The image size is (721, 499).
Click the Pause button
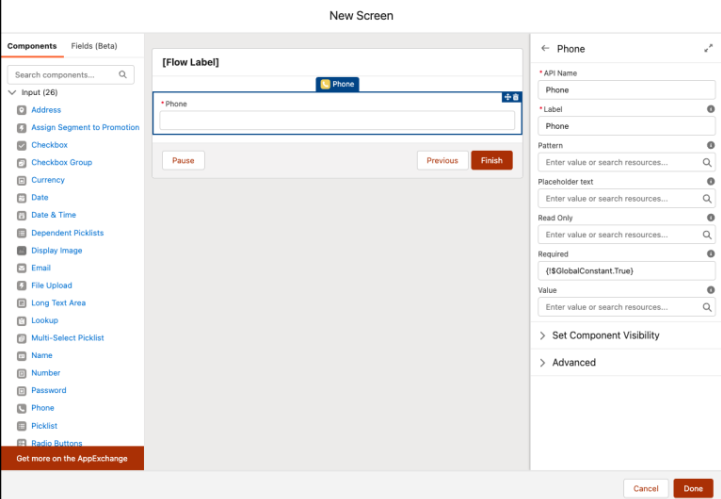[x=183, y=161]
